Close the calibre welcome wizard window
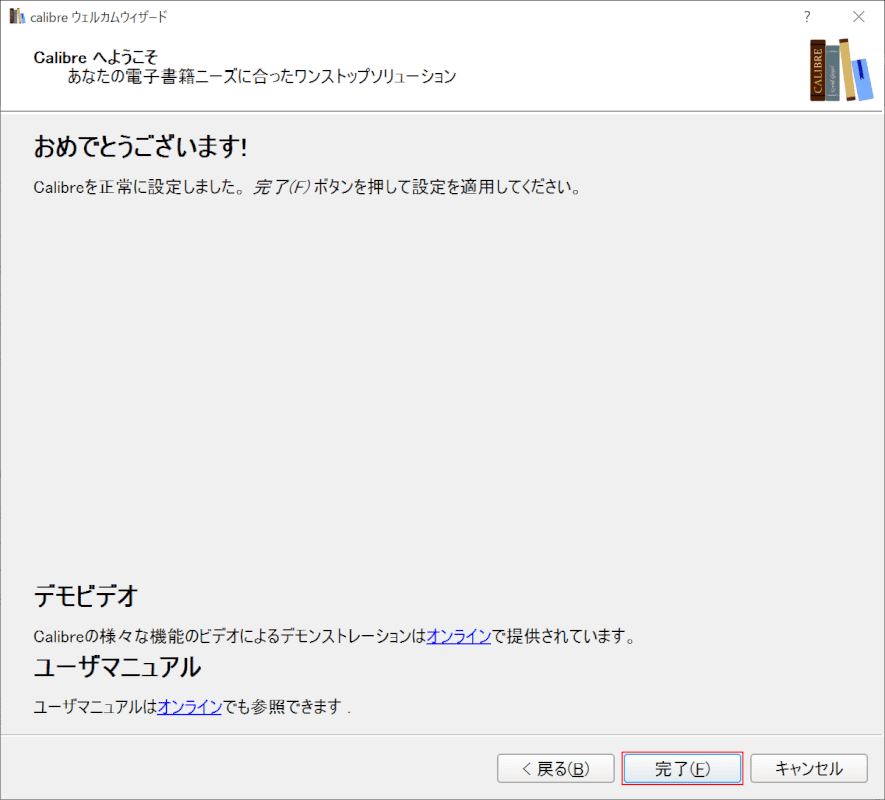The height and width of the screenshot is (800, 885). click(858, 17)
